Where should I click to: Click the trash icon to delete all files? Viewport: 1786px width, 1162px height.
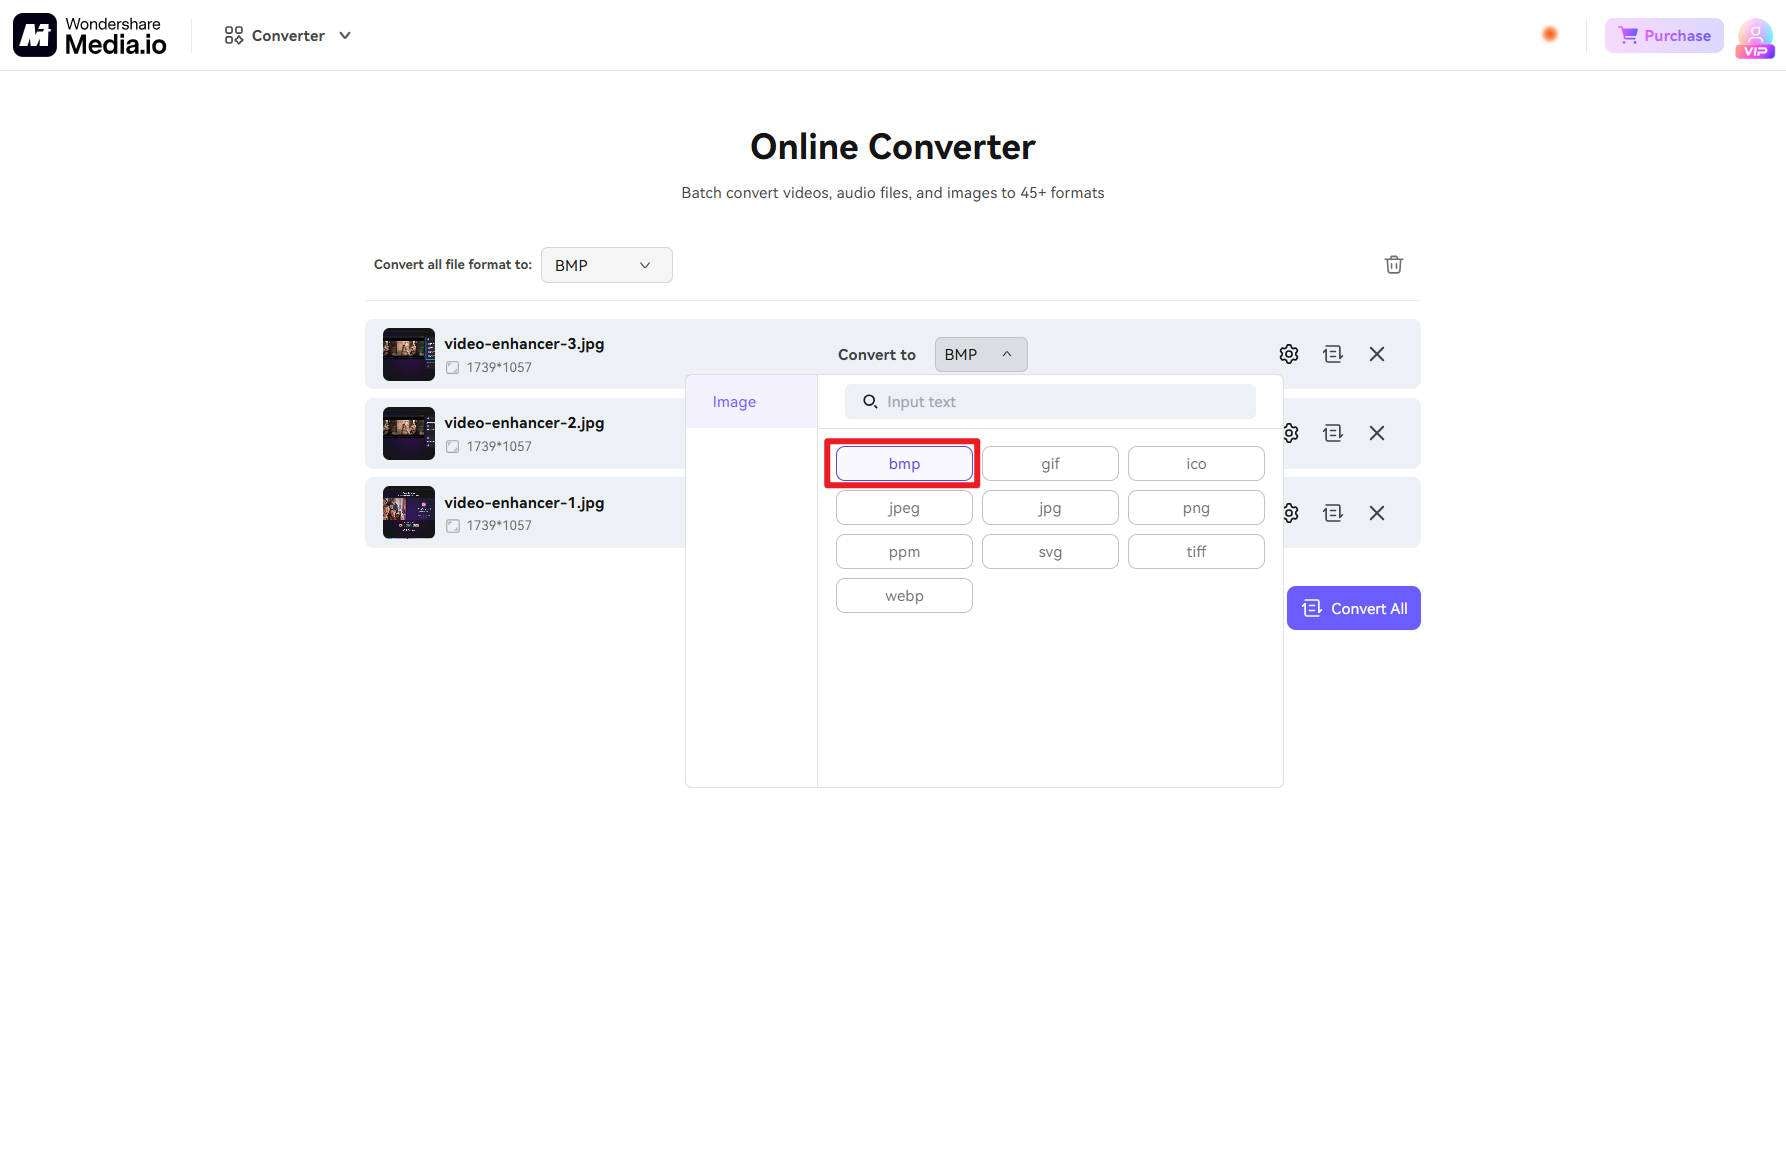click(x=1393, y=264)
